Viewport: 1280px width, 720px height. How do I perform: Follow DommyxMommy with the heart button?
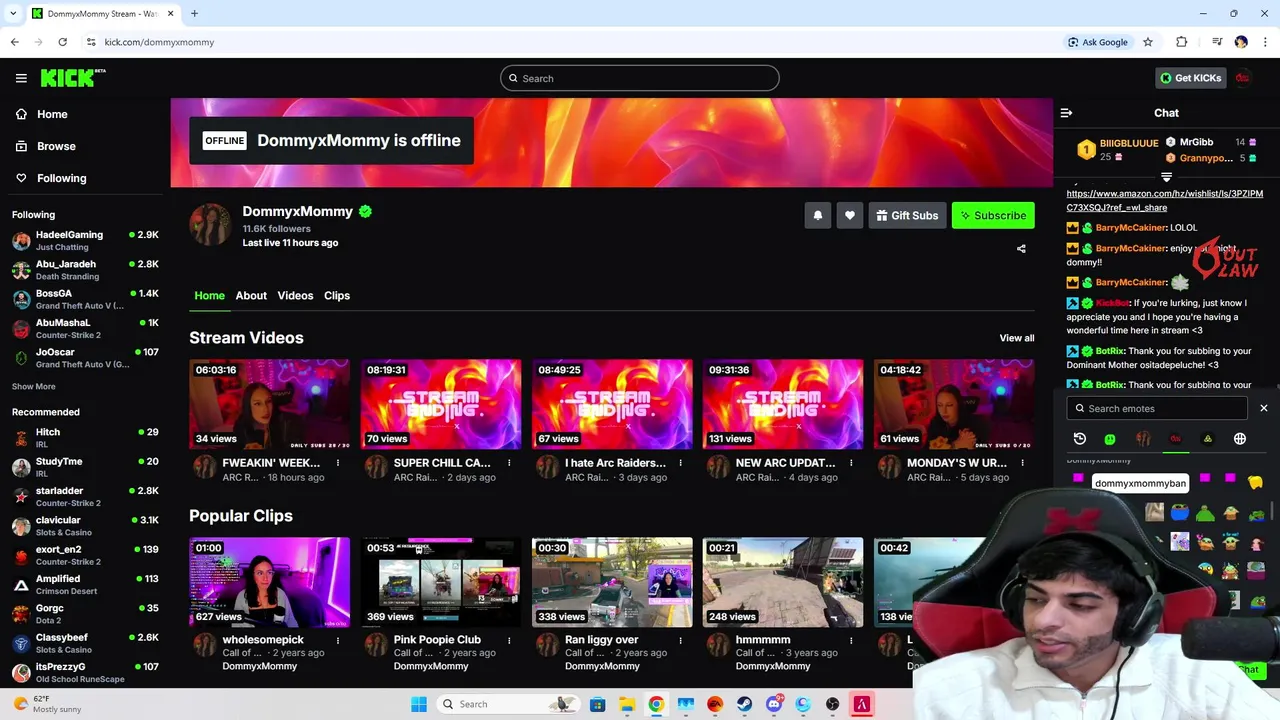pos(850,215)
